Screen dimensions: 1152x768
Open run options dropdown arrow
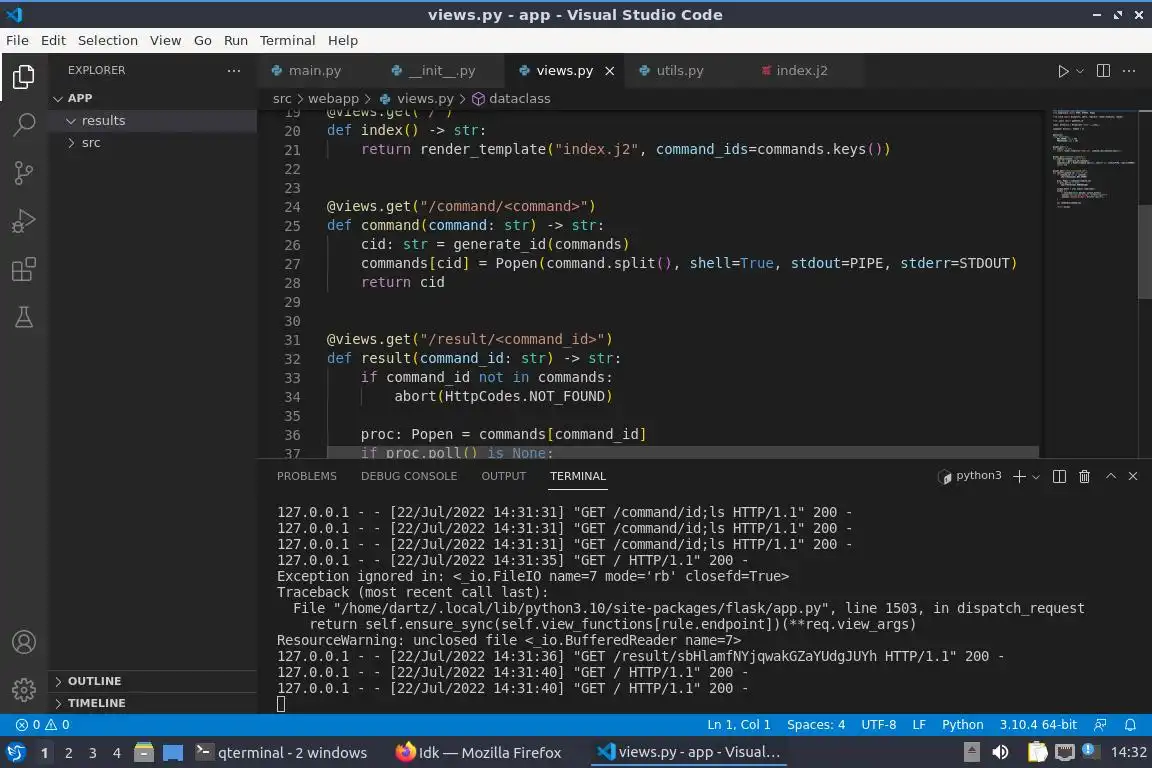pyautogui.click(x=1079, y=71)
